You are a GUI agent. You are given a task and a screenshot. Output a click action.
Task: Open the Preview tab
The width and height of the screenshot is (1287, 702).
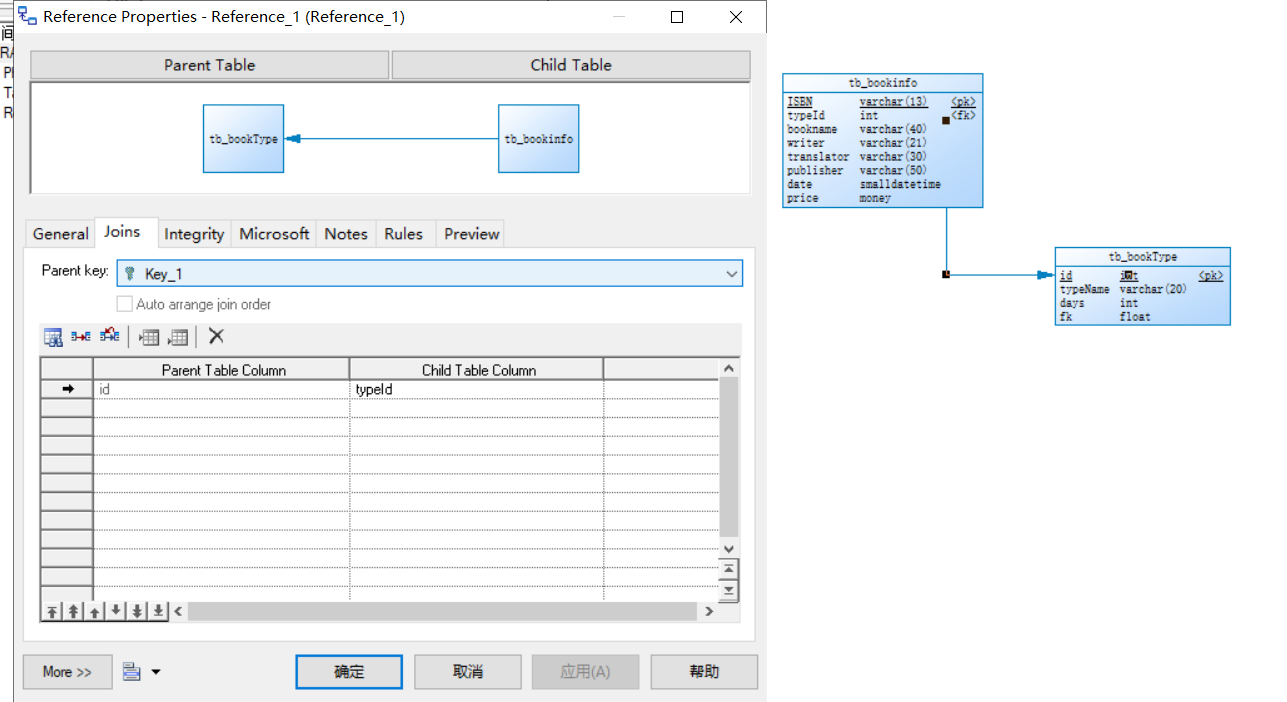click(471, 234)
